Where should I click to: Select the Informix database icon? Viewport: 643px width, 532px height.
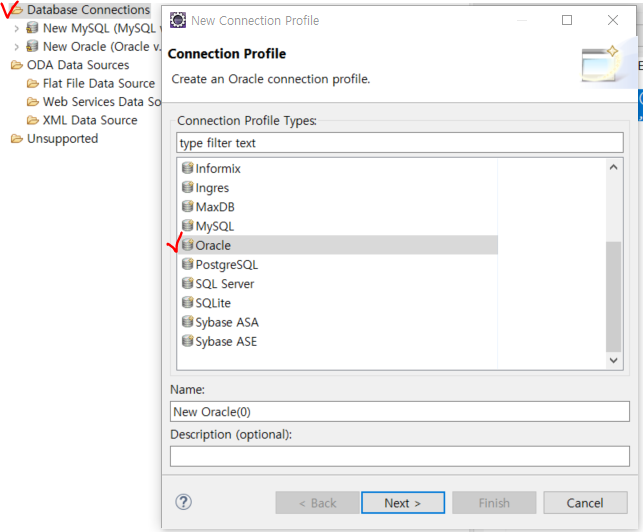[187, 168]
